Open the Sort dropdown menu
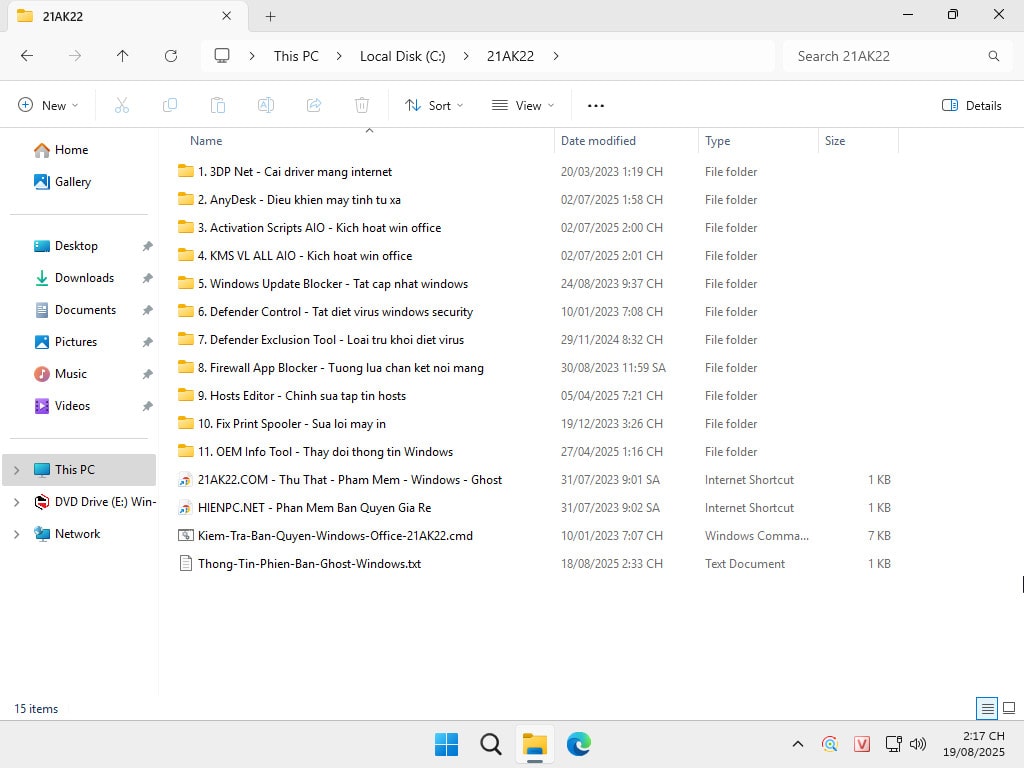The width and height of the screenshot is (1024, 768). [x=434, y=105]
